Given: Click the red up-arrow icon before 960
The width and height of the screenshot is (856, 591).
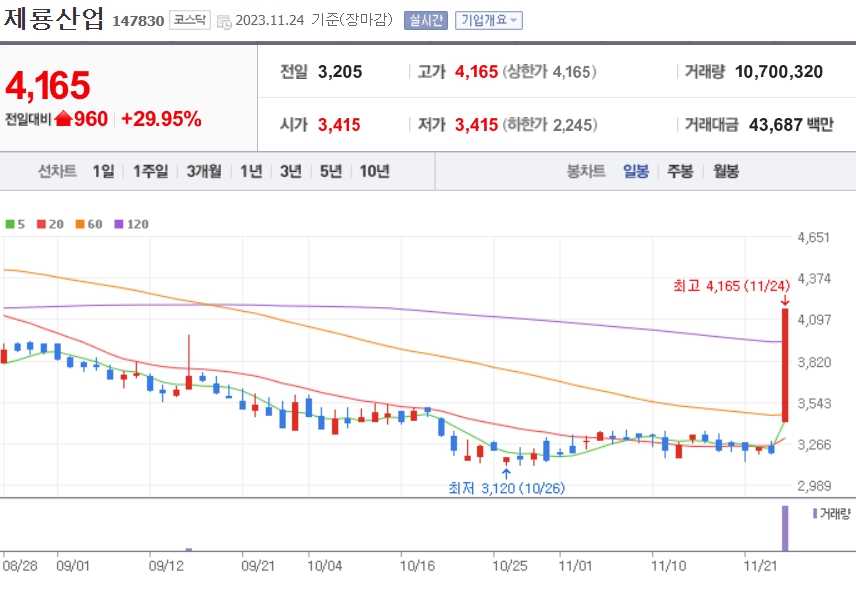Looking at the screenshot, I should pos(63,118).
